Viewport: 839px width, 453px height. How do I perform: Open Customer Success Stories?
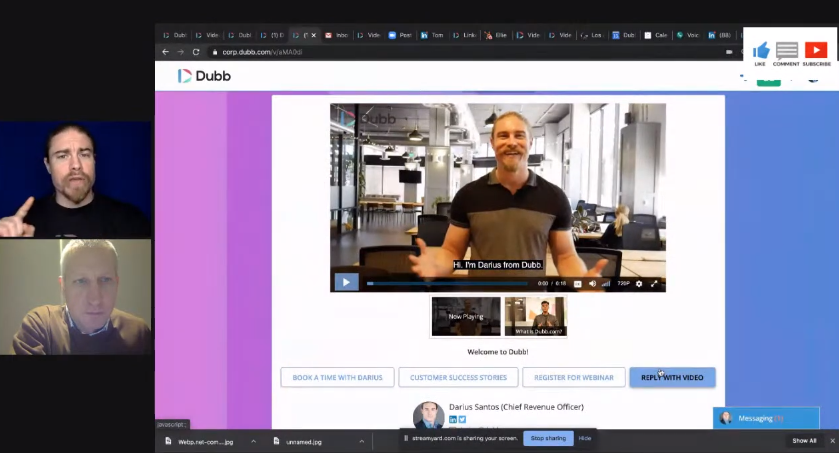tap(458, 378)
